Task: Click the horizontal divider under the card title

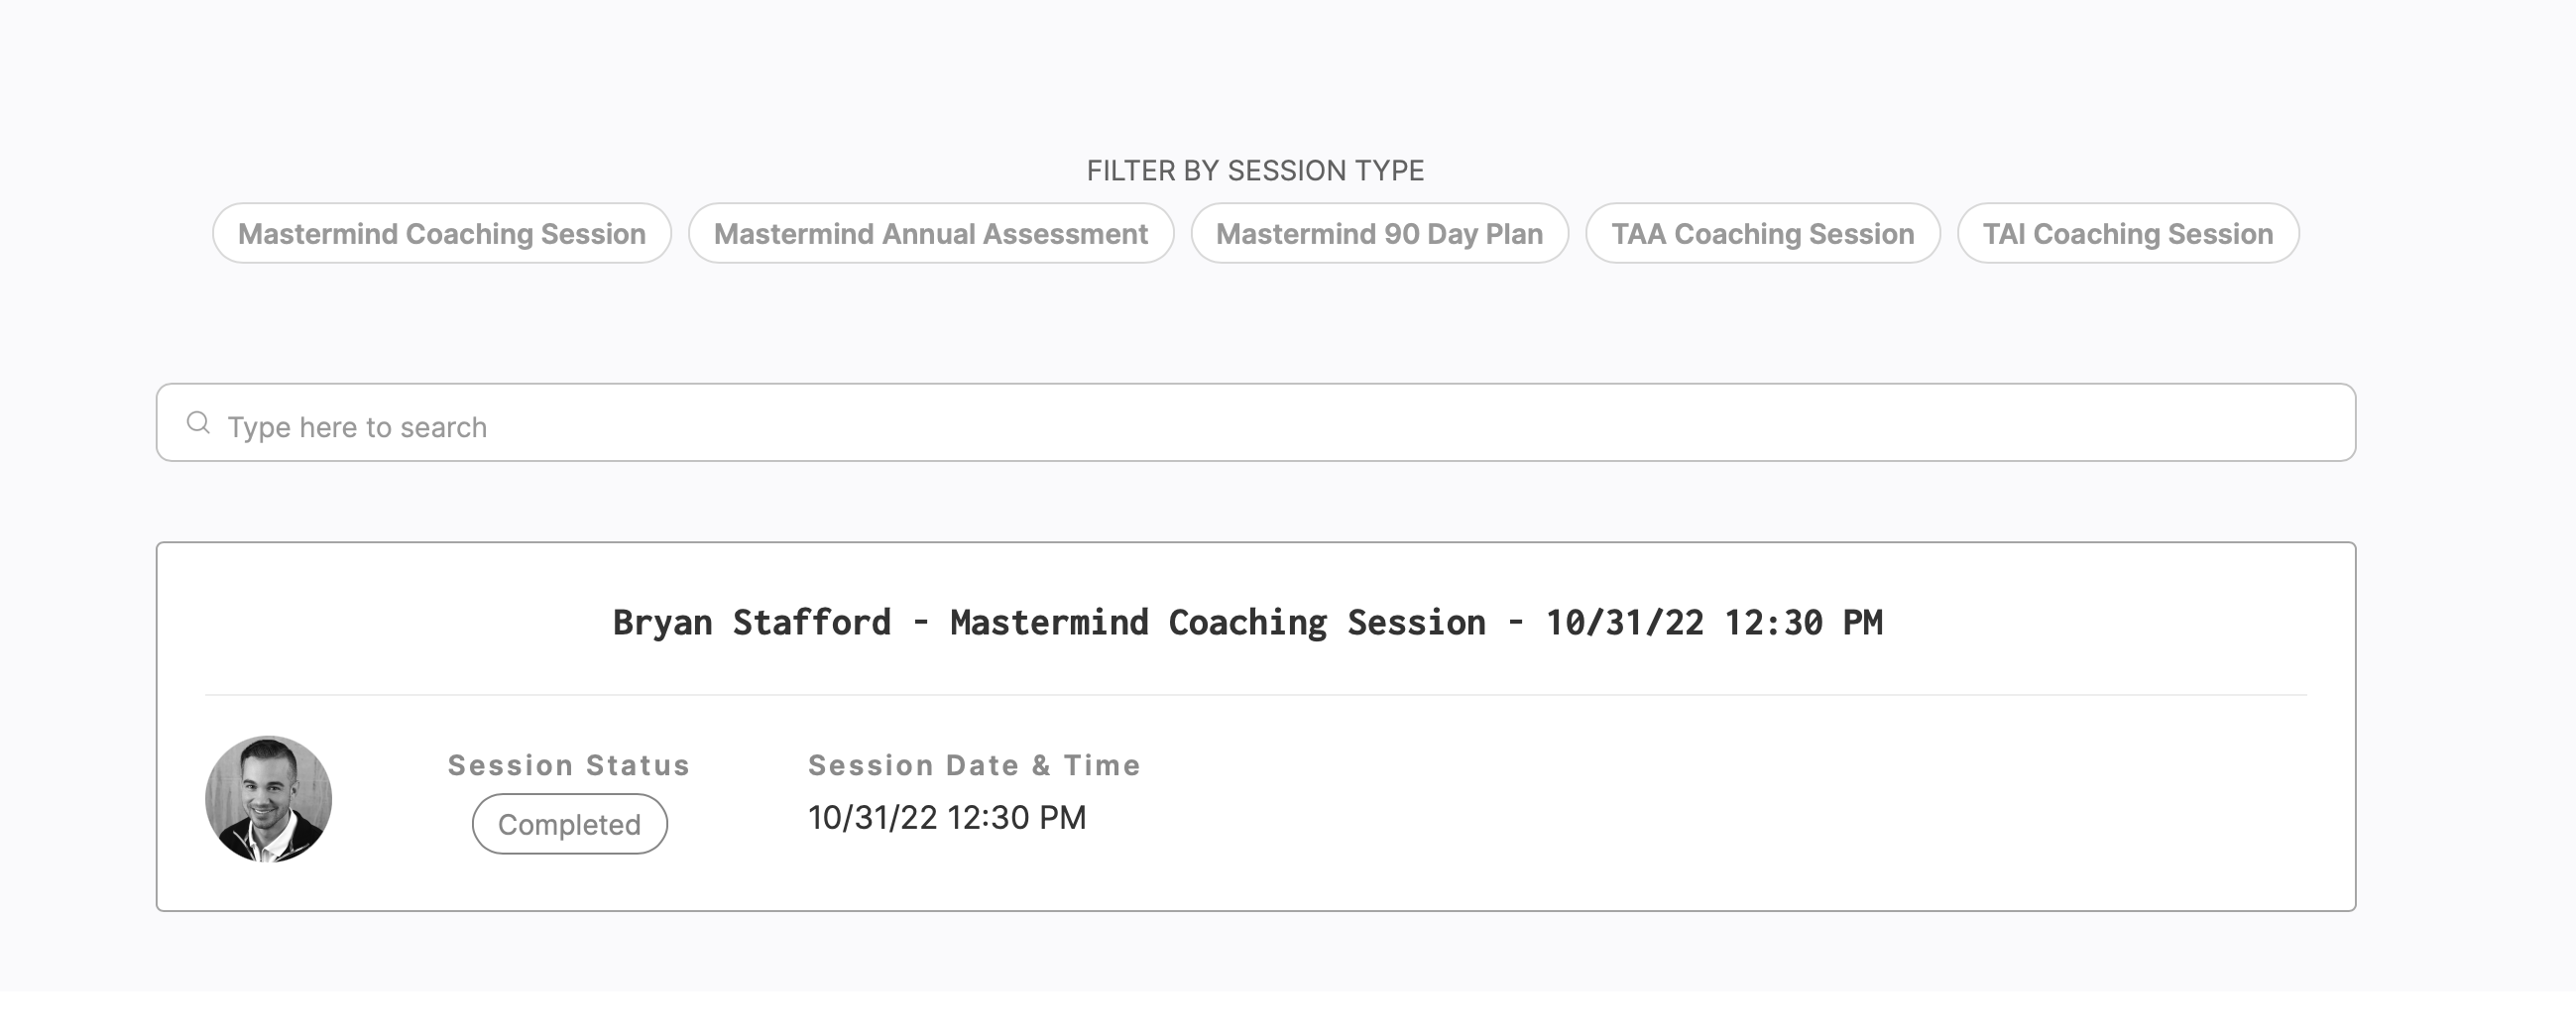Action: (1255, 694)
